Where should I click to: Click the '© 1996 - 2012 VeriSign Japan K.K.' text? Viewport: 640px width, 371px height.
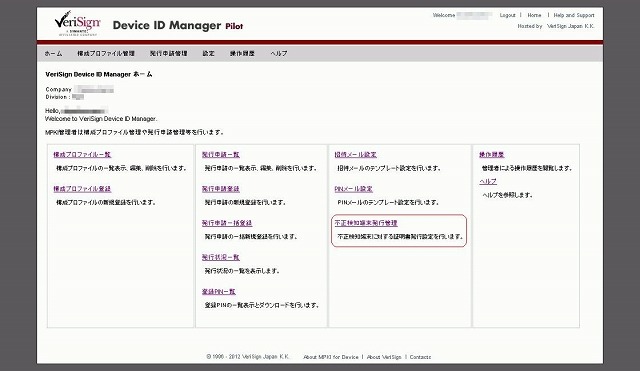click(248, 357)
